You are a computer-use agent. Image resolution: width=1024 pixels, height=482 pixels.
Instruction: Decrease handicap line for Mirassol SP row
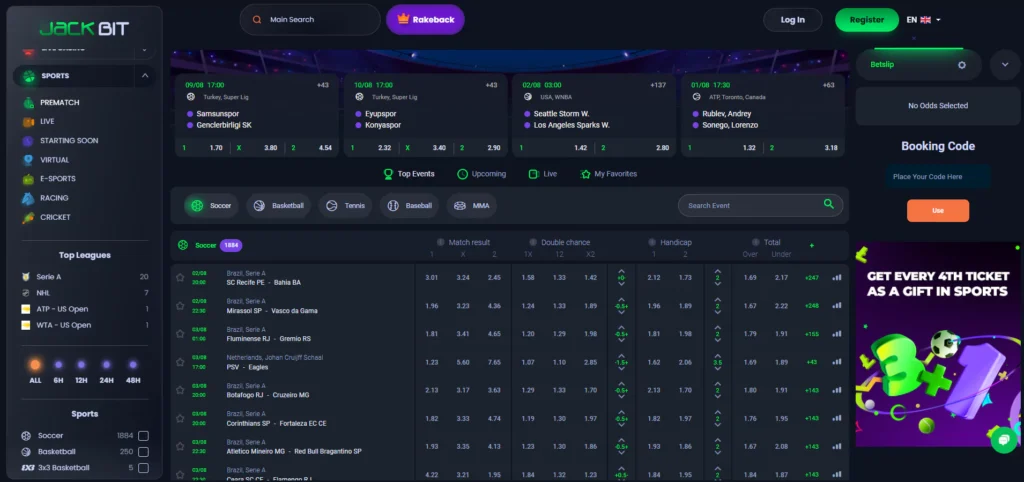click(621, 312)
